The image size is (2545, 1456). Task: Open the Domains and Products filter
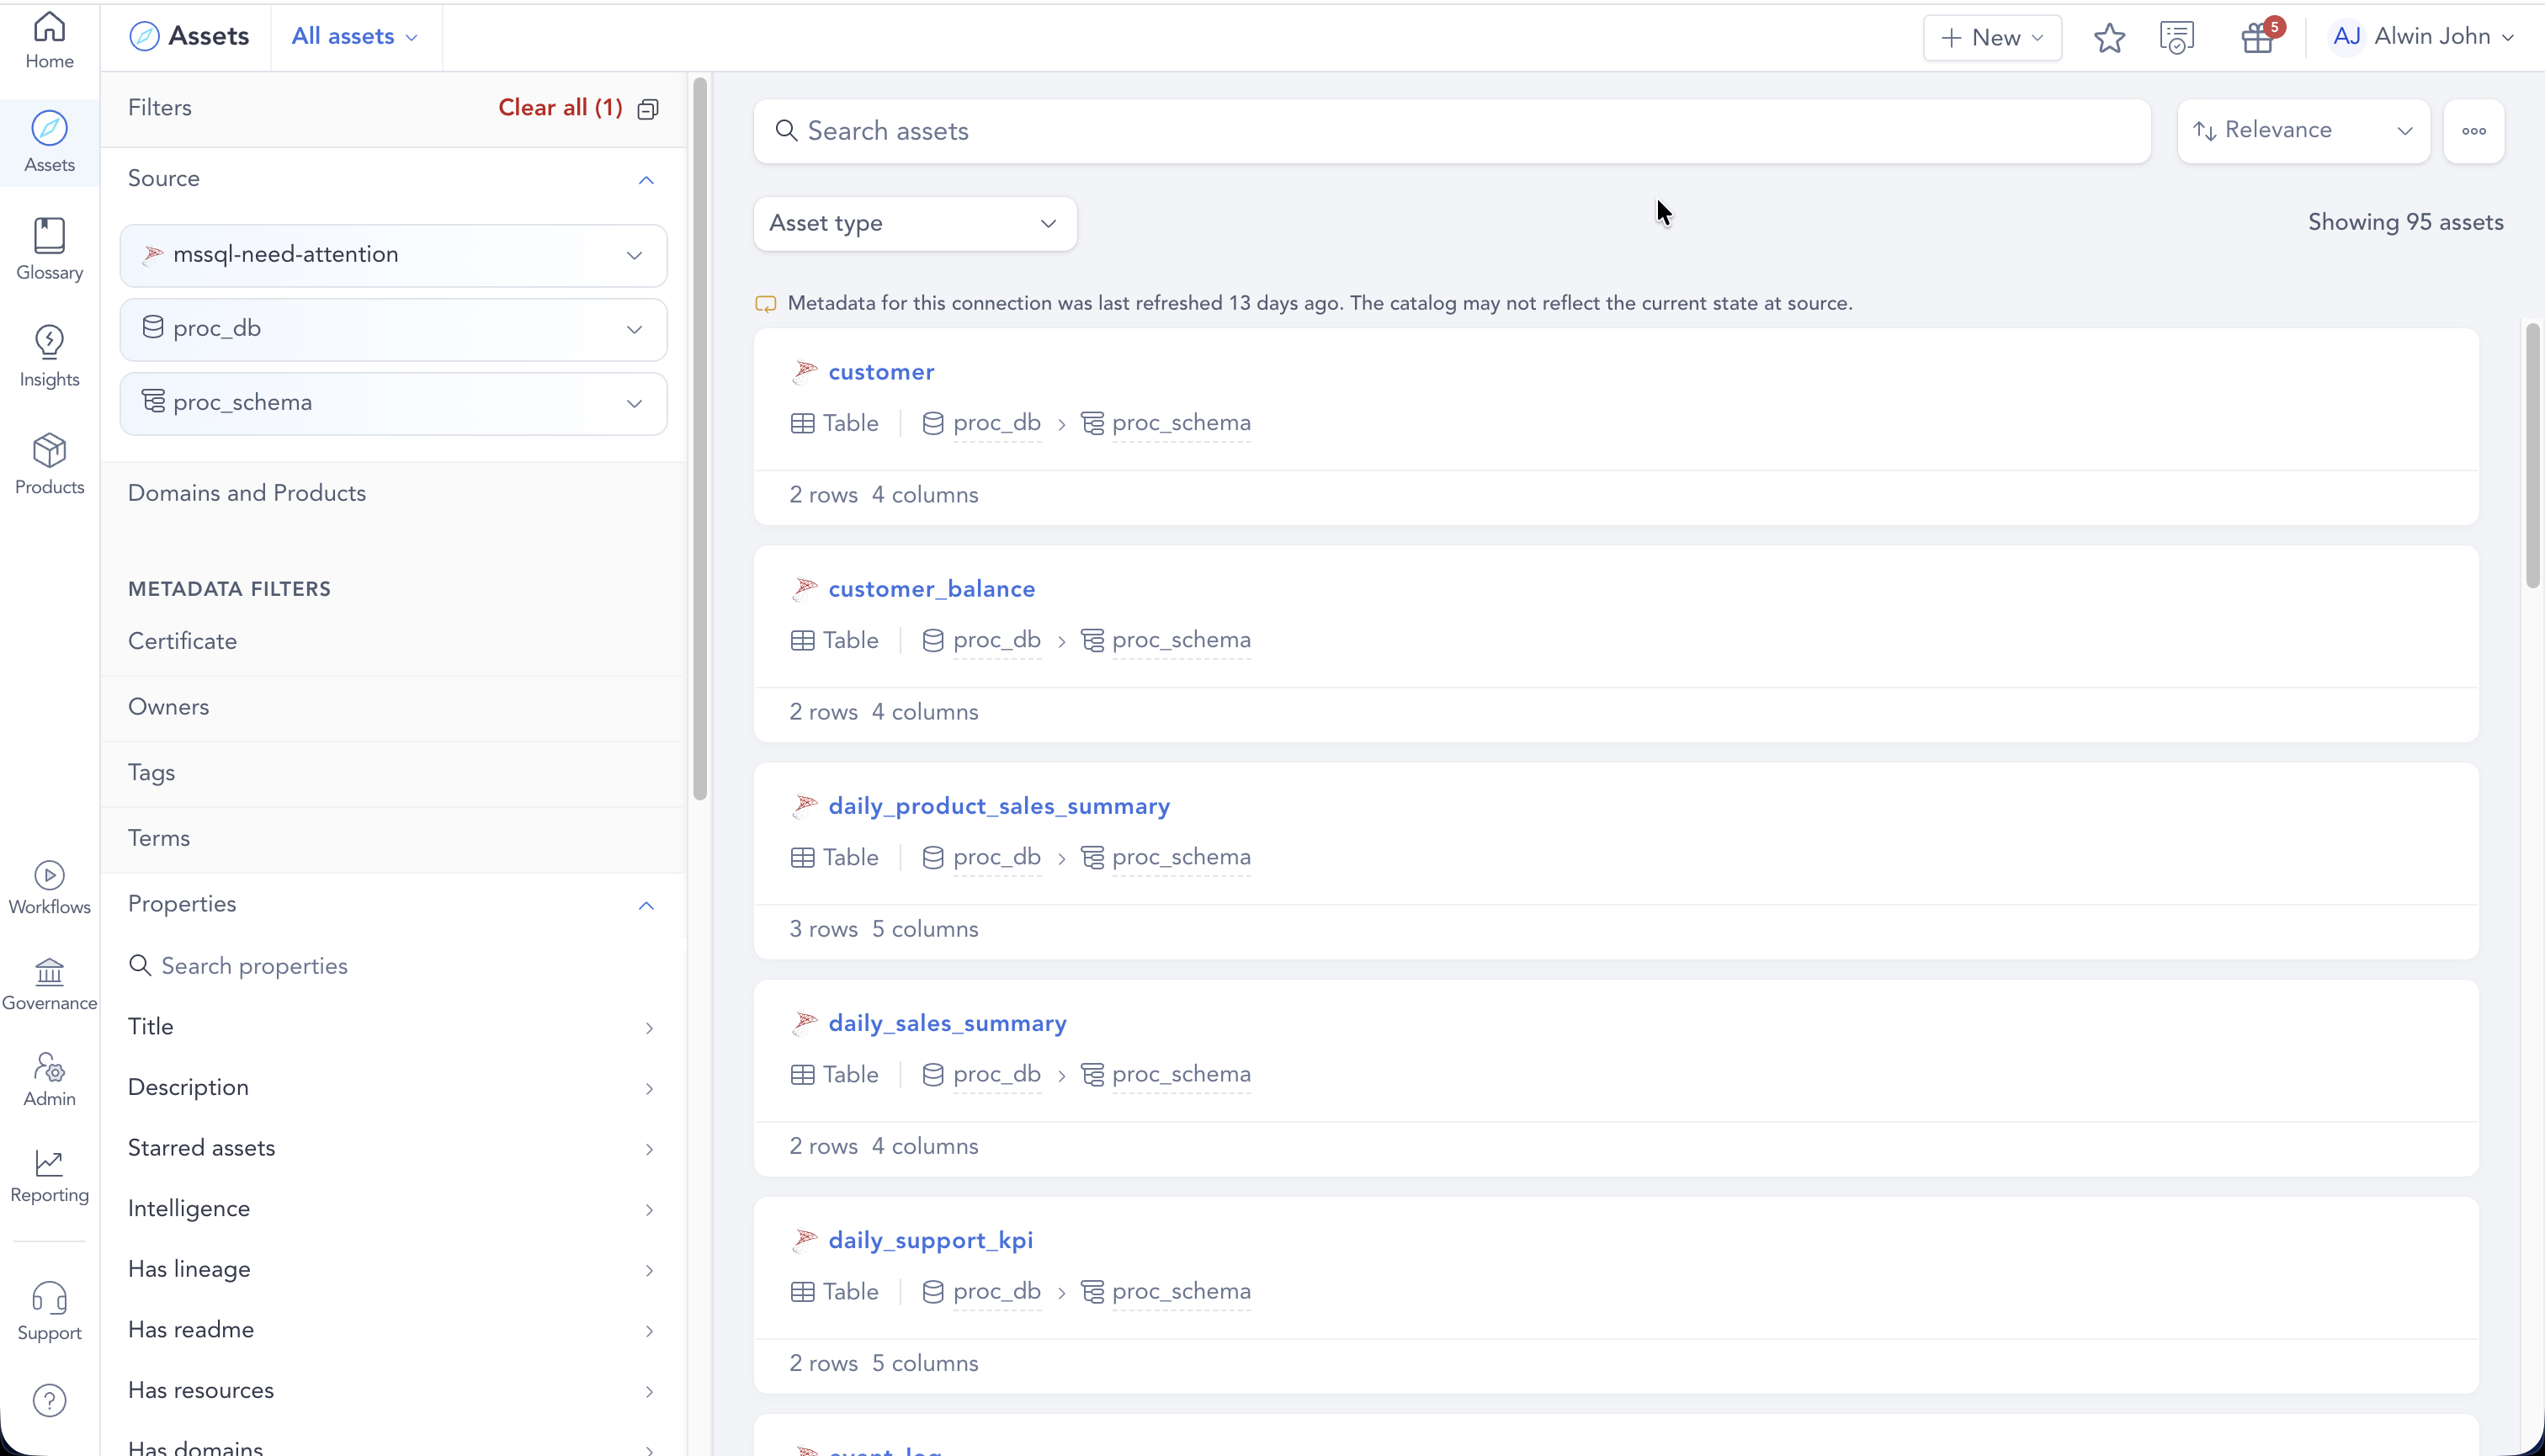[x=392, y=493]
